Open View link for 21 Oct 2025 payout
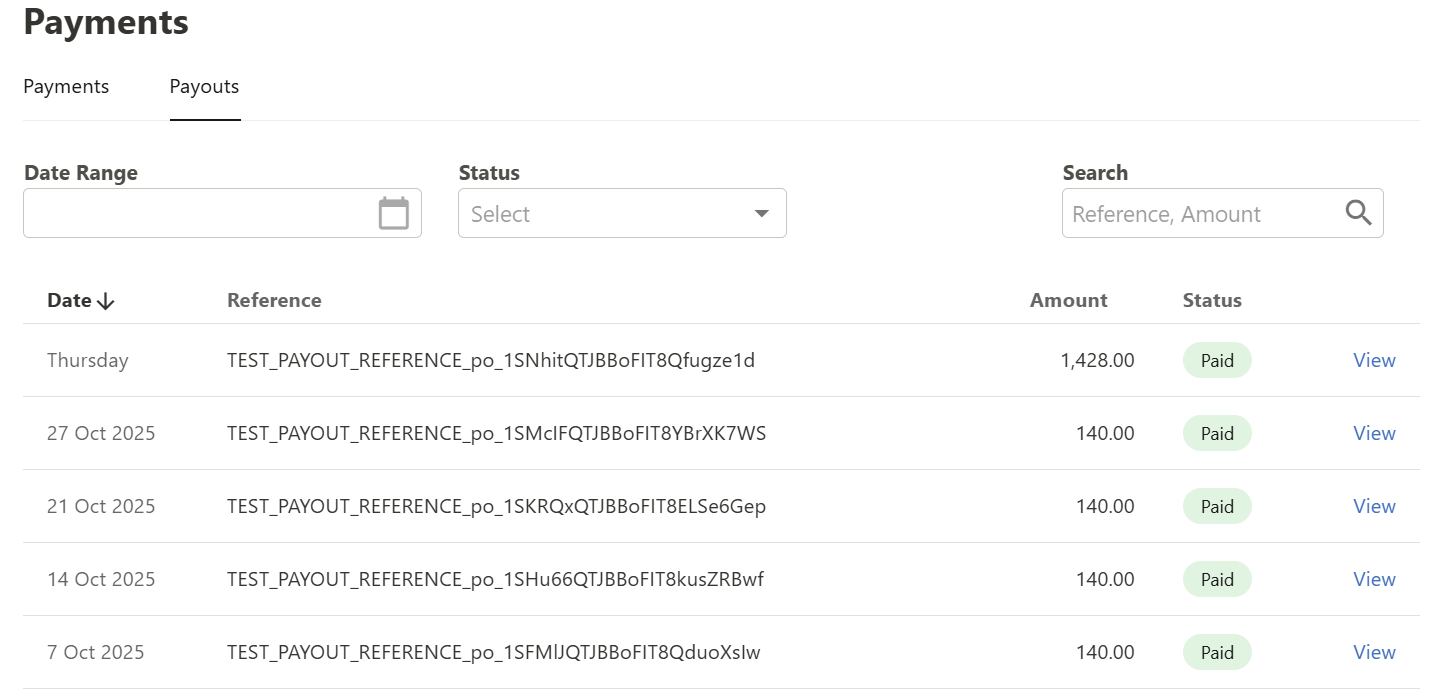Screen dimensions: 1435x691 pyautogui.click(x=1374, y=507)
